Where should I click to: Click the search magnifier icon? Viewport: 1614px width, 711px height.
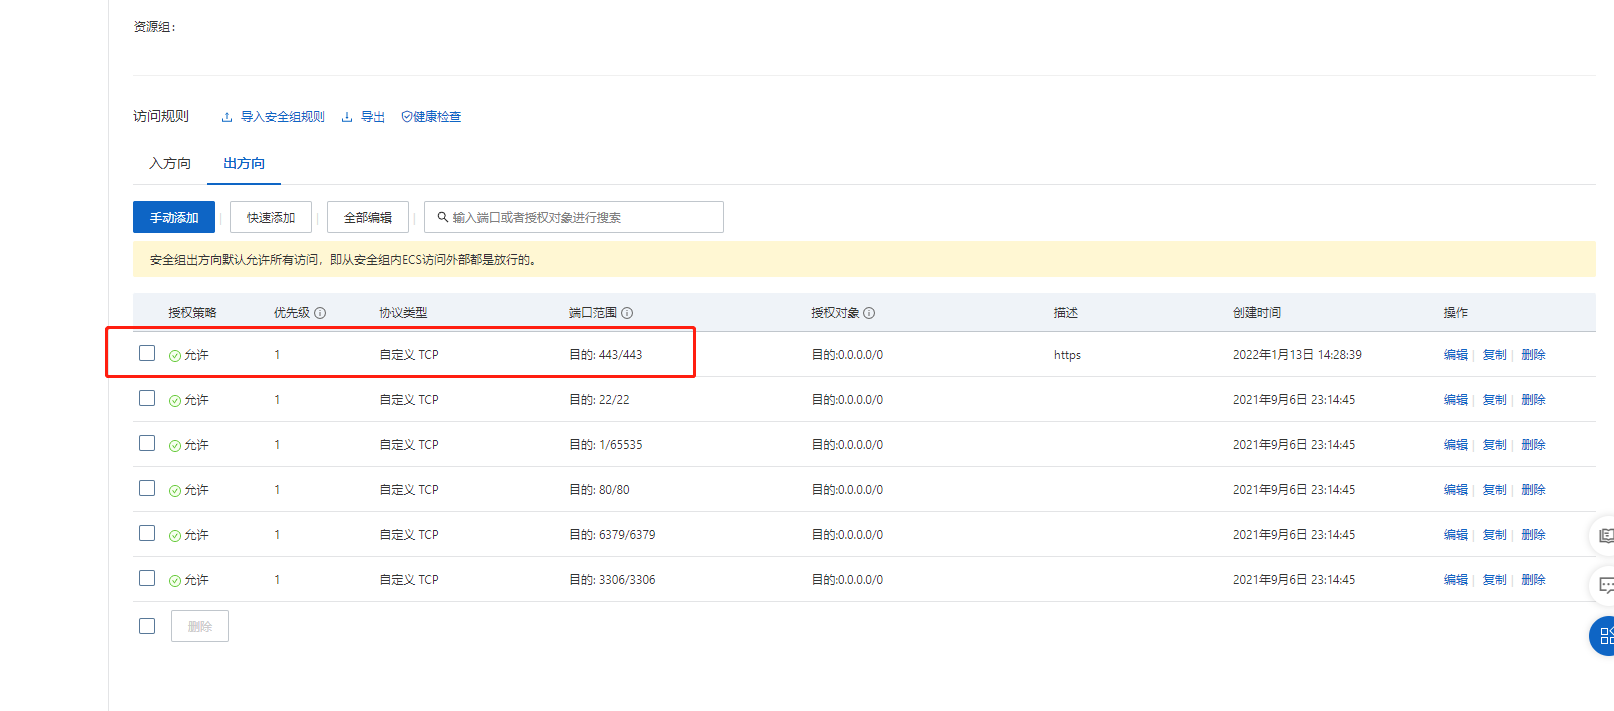coord(442,217)
